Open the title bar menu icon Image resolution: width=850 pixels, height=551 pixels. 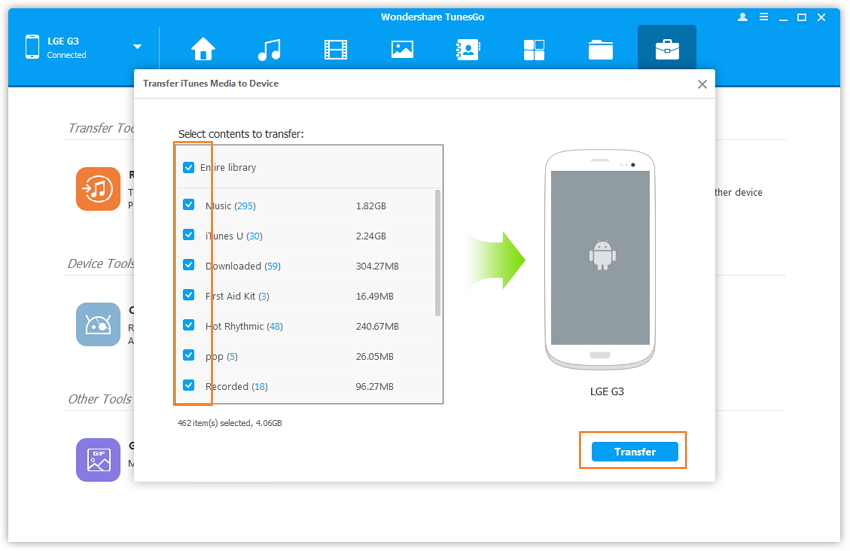point(762,17)
